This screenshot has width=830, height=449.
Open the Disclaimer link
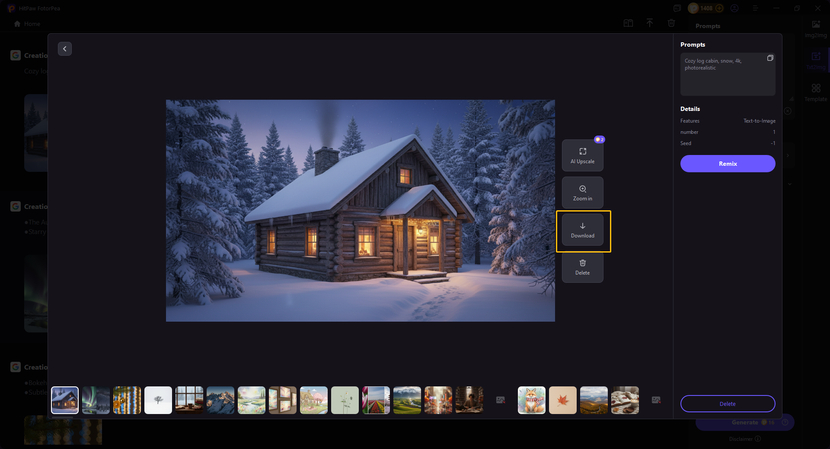click(x=745, y=439)
